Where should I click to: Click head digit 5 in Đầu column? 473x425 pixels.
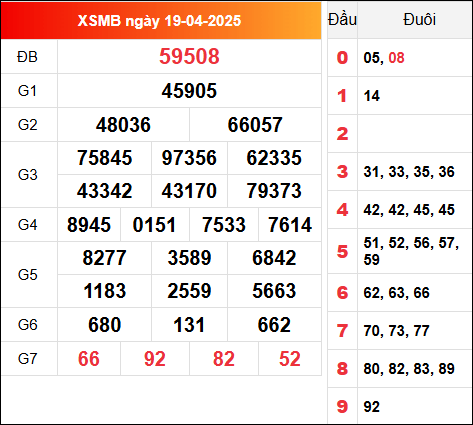click(x=342, y=251)
